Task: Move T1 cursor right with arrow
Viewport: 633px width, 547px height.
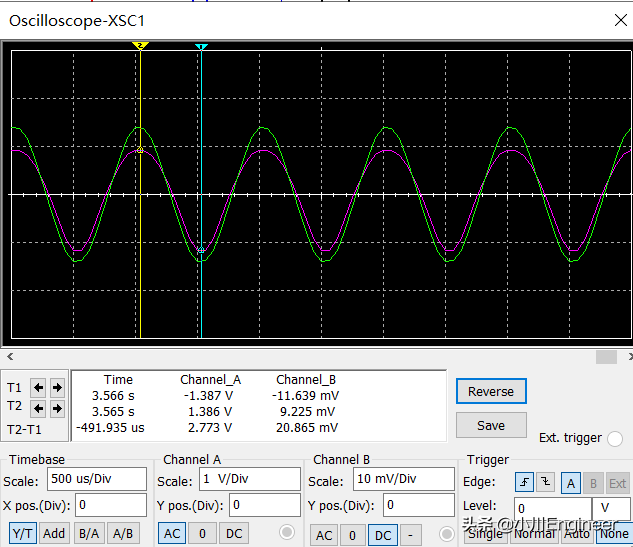Action: click(57, 388)
